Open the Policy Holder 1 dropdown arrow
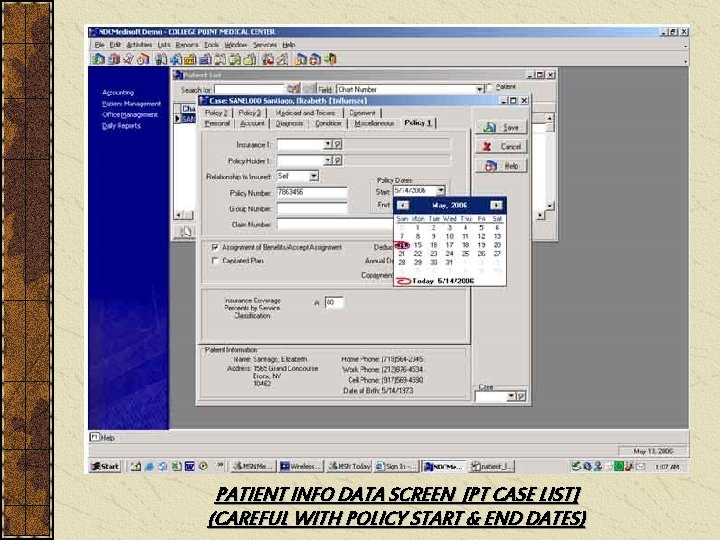 pyautogui.click(x=327, y=160)
